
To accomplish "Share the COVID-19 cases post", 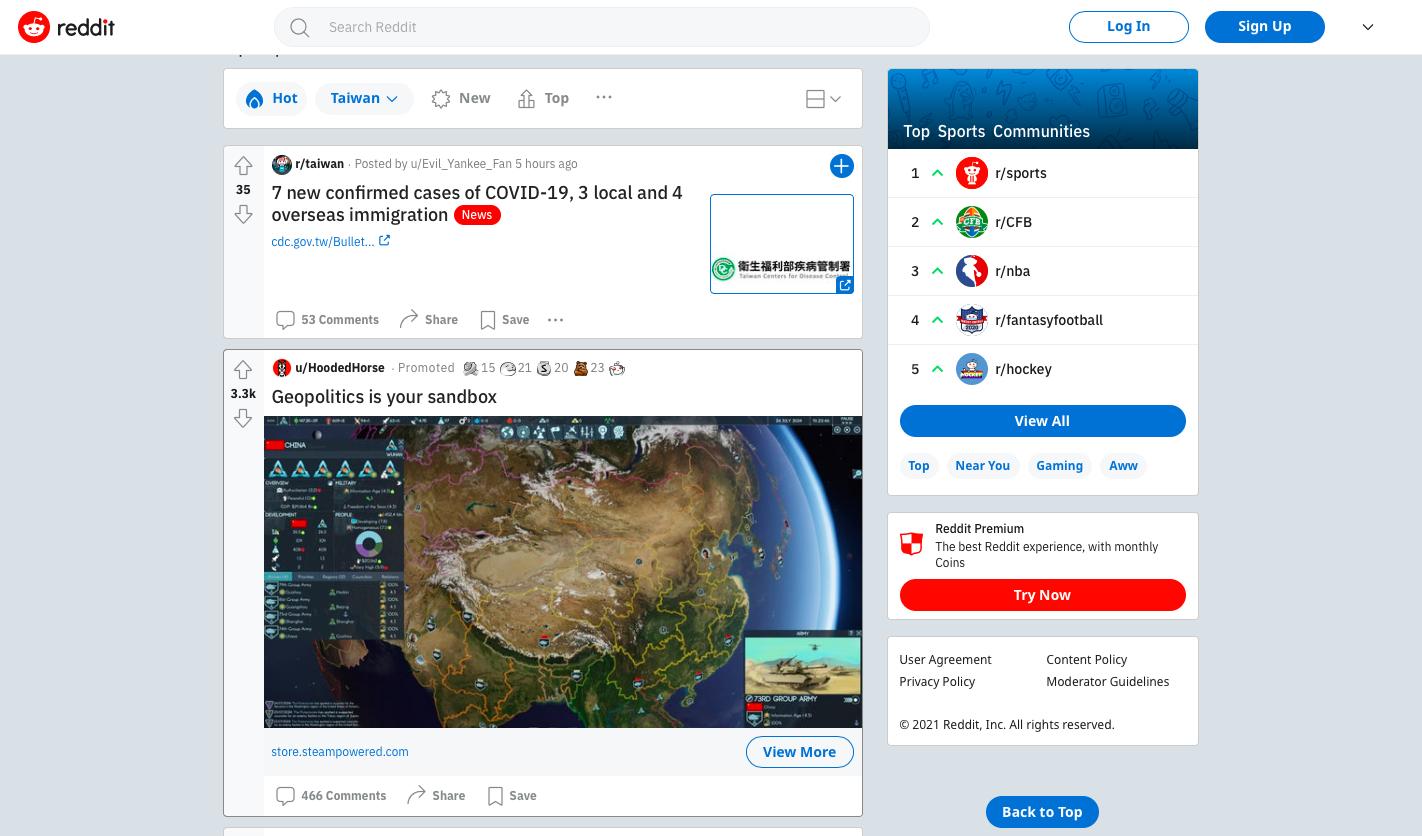I will click(429, 320).
